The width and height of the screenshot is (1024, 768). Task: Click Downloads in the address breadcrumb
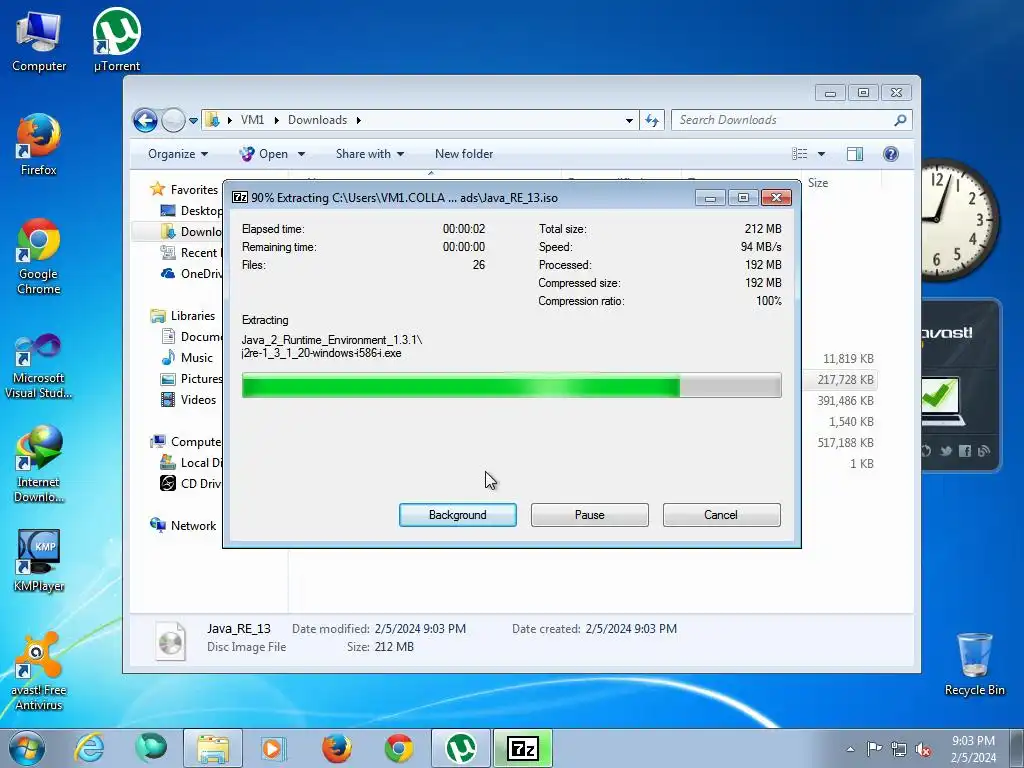click(317, 120)
